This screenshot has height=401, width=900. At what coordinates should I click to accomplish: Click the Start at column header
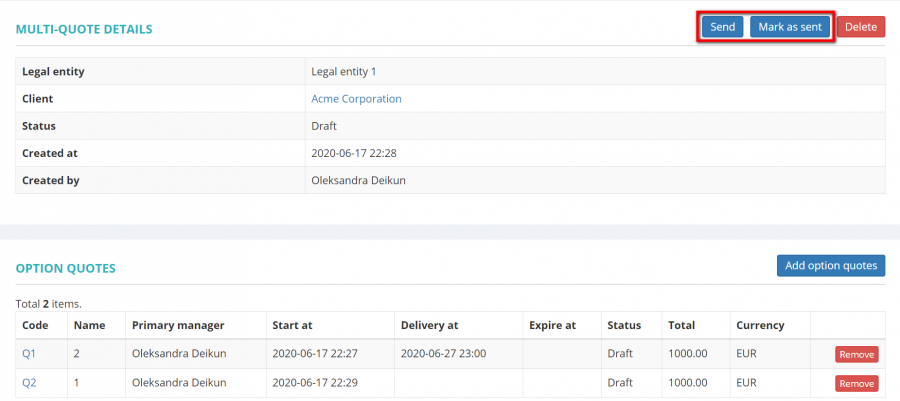[x=292, y=325]
